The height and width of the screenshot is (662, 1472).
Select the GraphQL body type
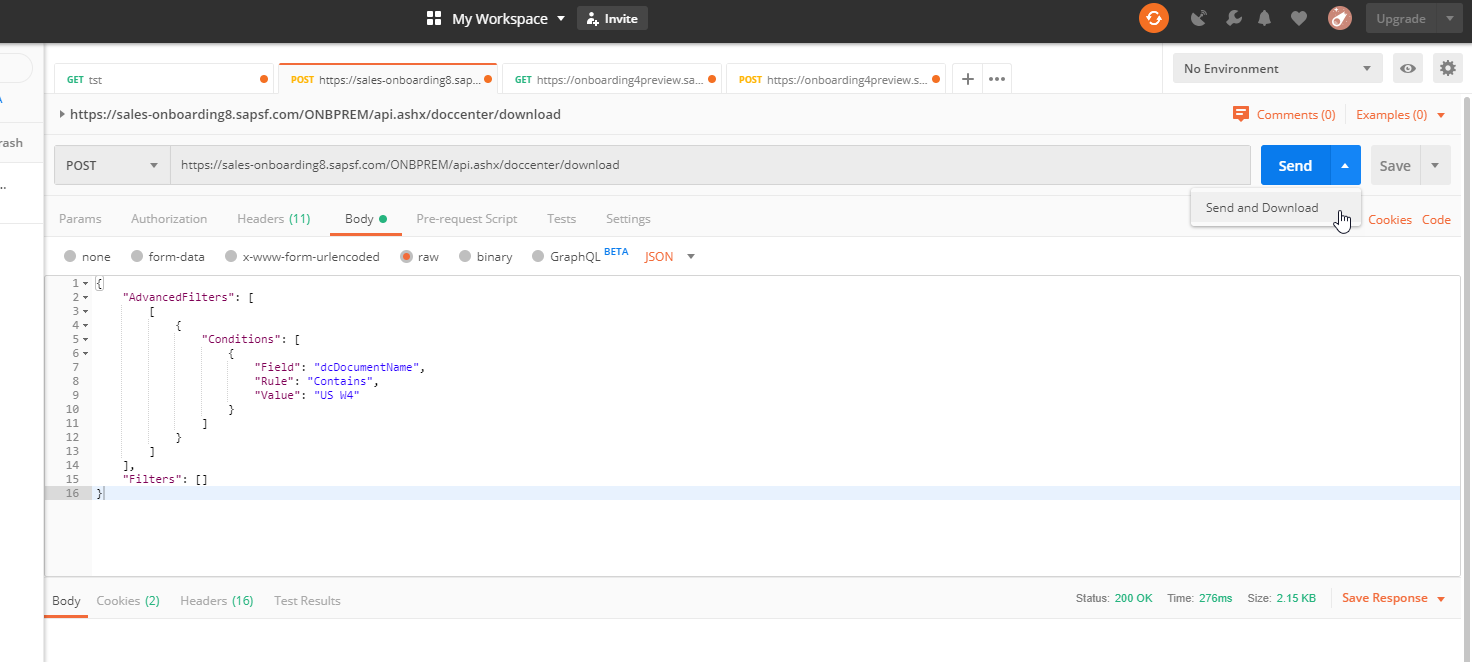pyautogui.click(x=539, y=257)
